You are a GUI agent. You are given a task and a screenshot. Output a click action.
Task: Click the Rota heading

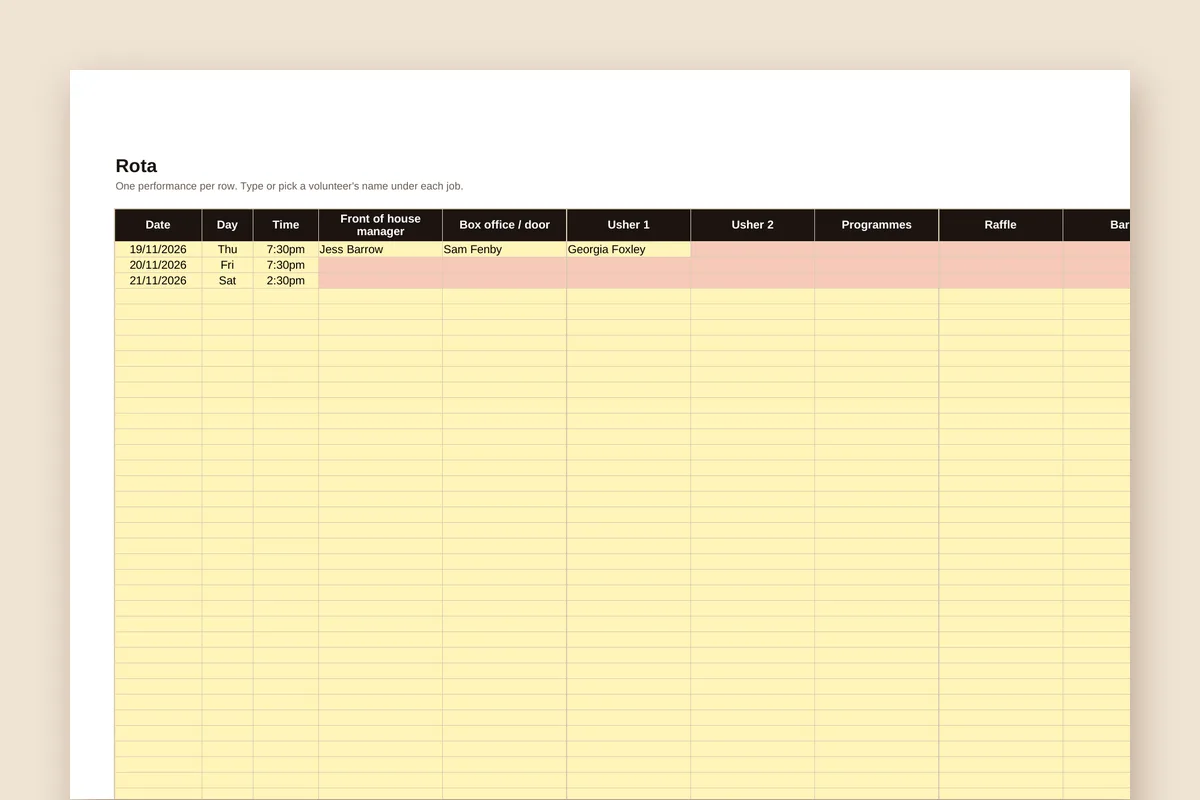pyautogui.click(x=136, y=166)
